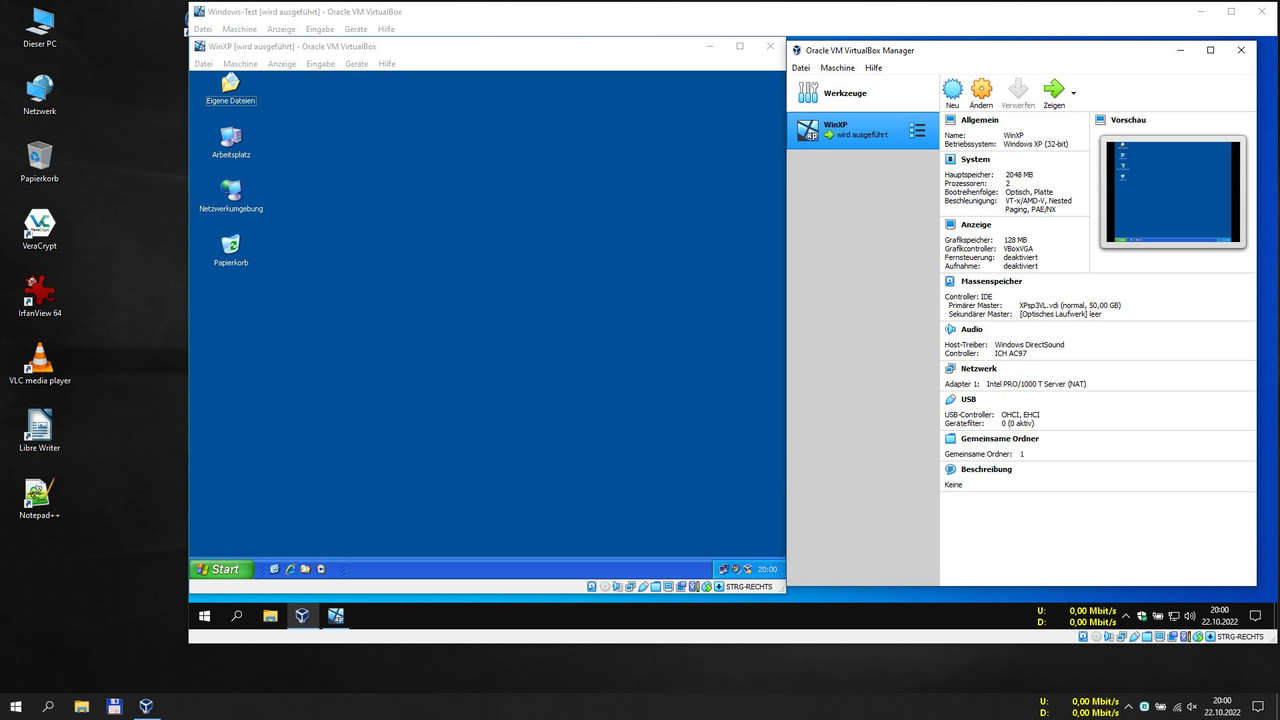Viewport: 1280px width, 720px height.
Task: Click Notepad++ desktop icon
Action: (x=39, y=498)
